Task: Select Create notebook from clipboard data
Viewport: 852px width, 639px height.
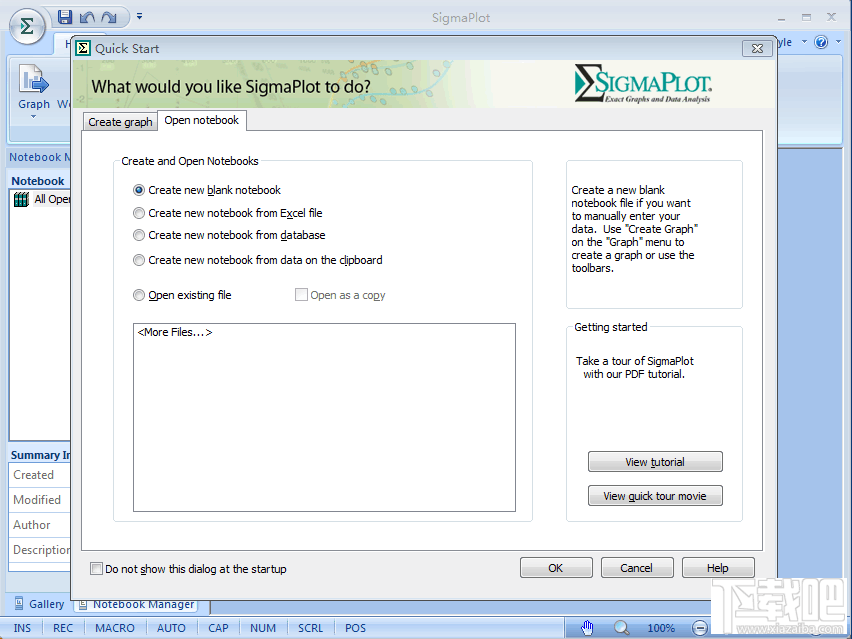Action: click(258, 260)
